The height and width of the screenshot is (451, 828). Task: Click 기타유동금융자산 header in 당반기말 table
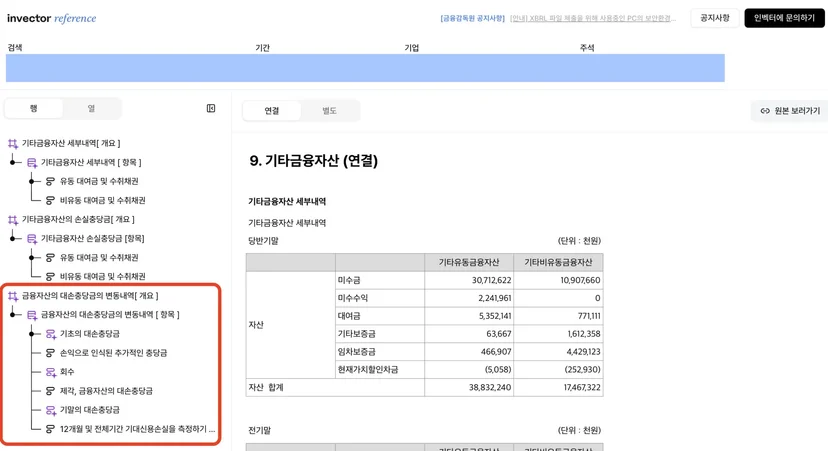tap(469, 262)
